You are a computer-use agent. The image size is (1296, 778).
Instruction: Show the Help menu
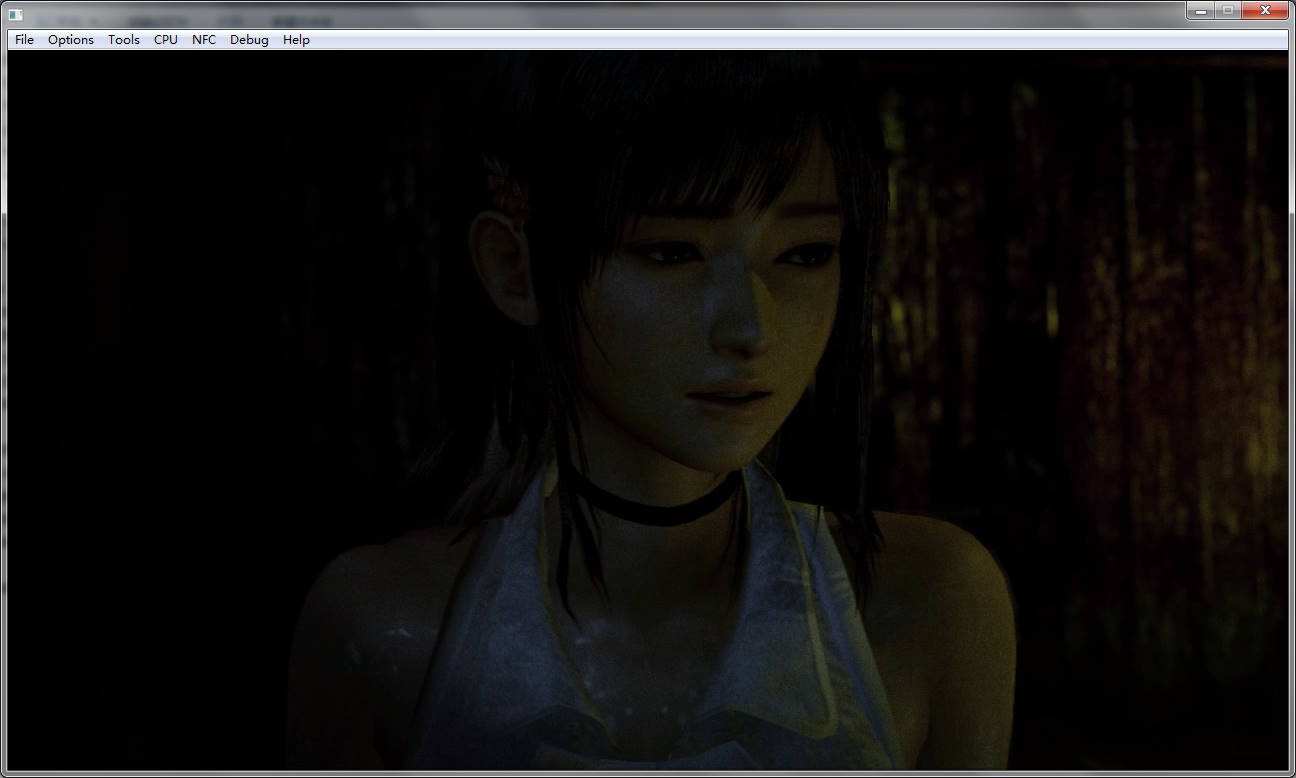click(x=296, y=40)
